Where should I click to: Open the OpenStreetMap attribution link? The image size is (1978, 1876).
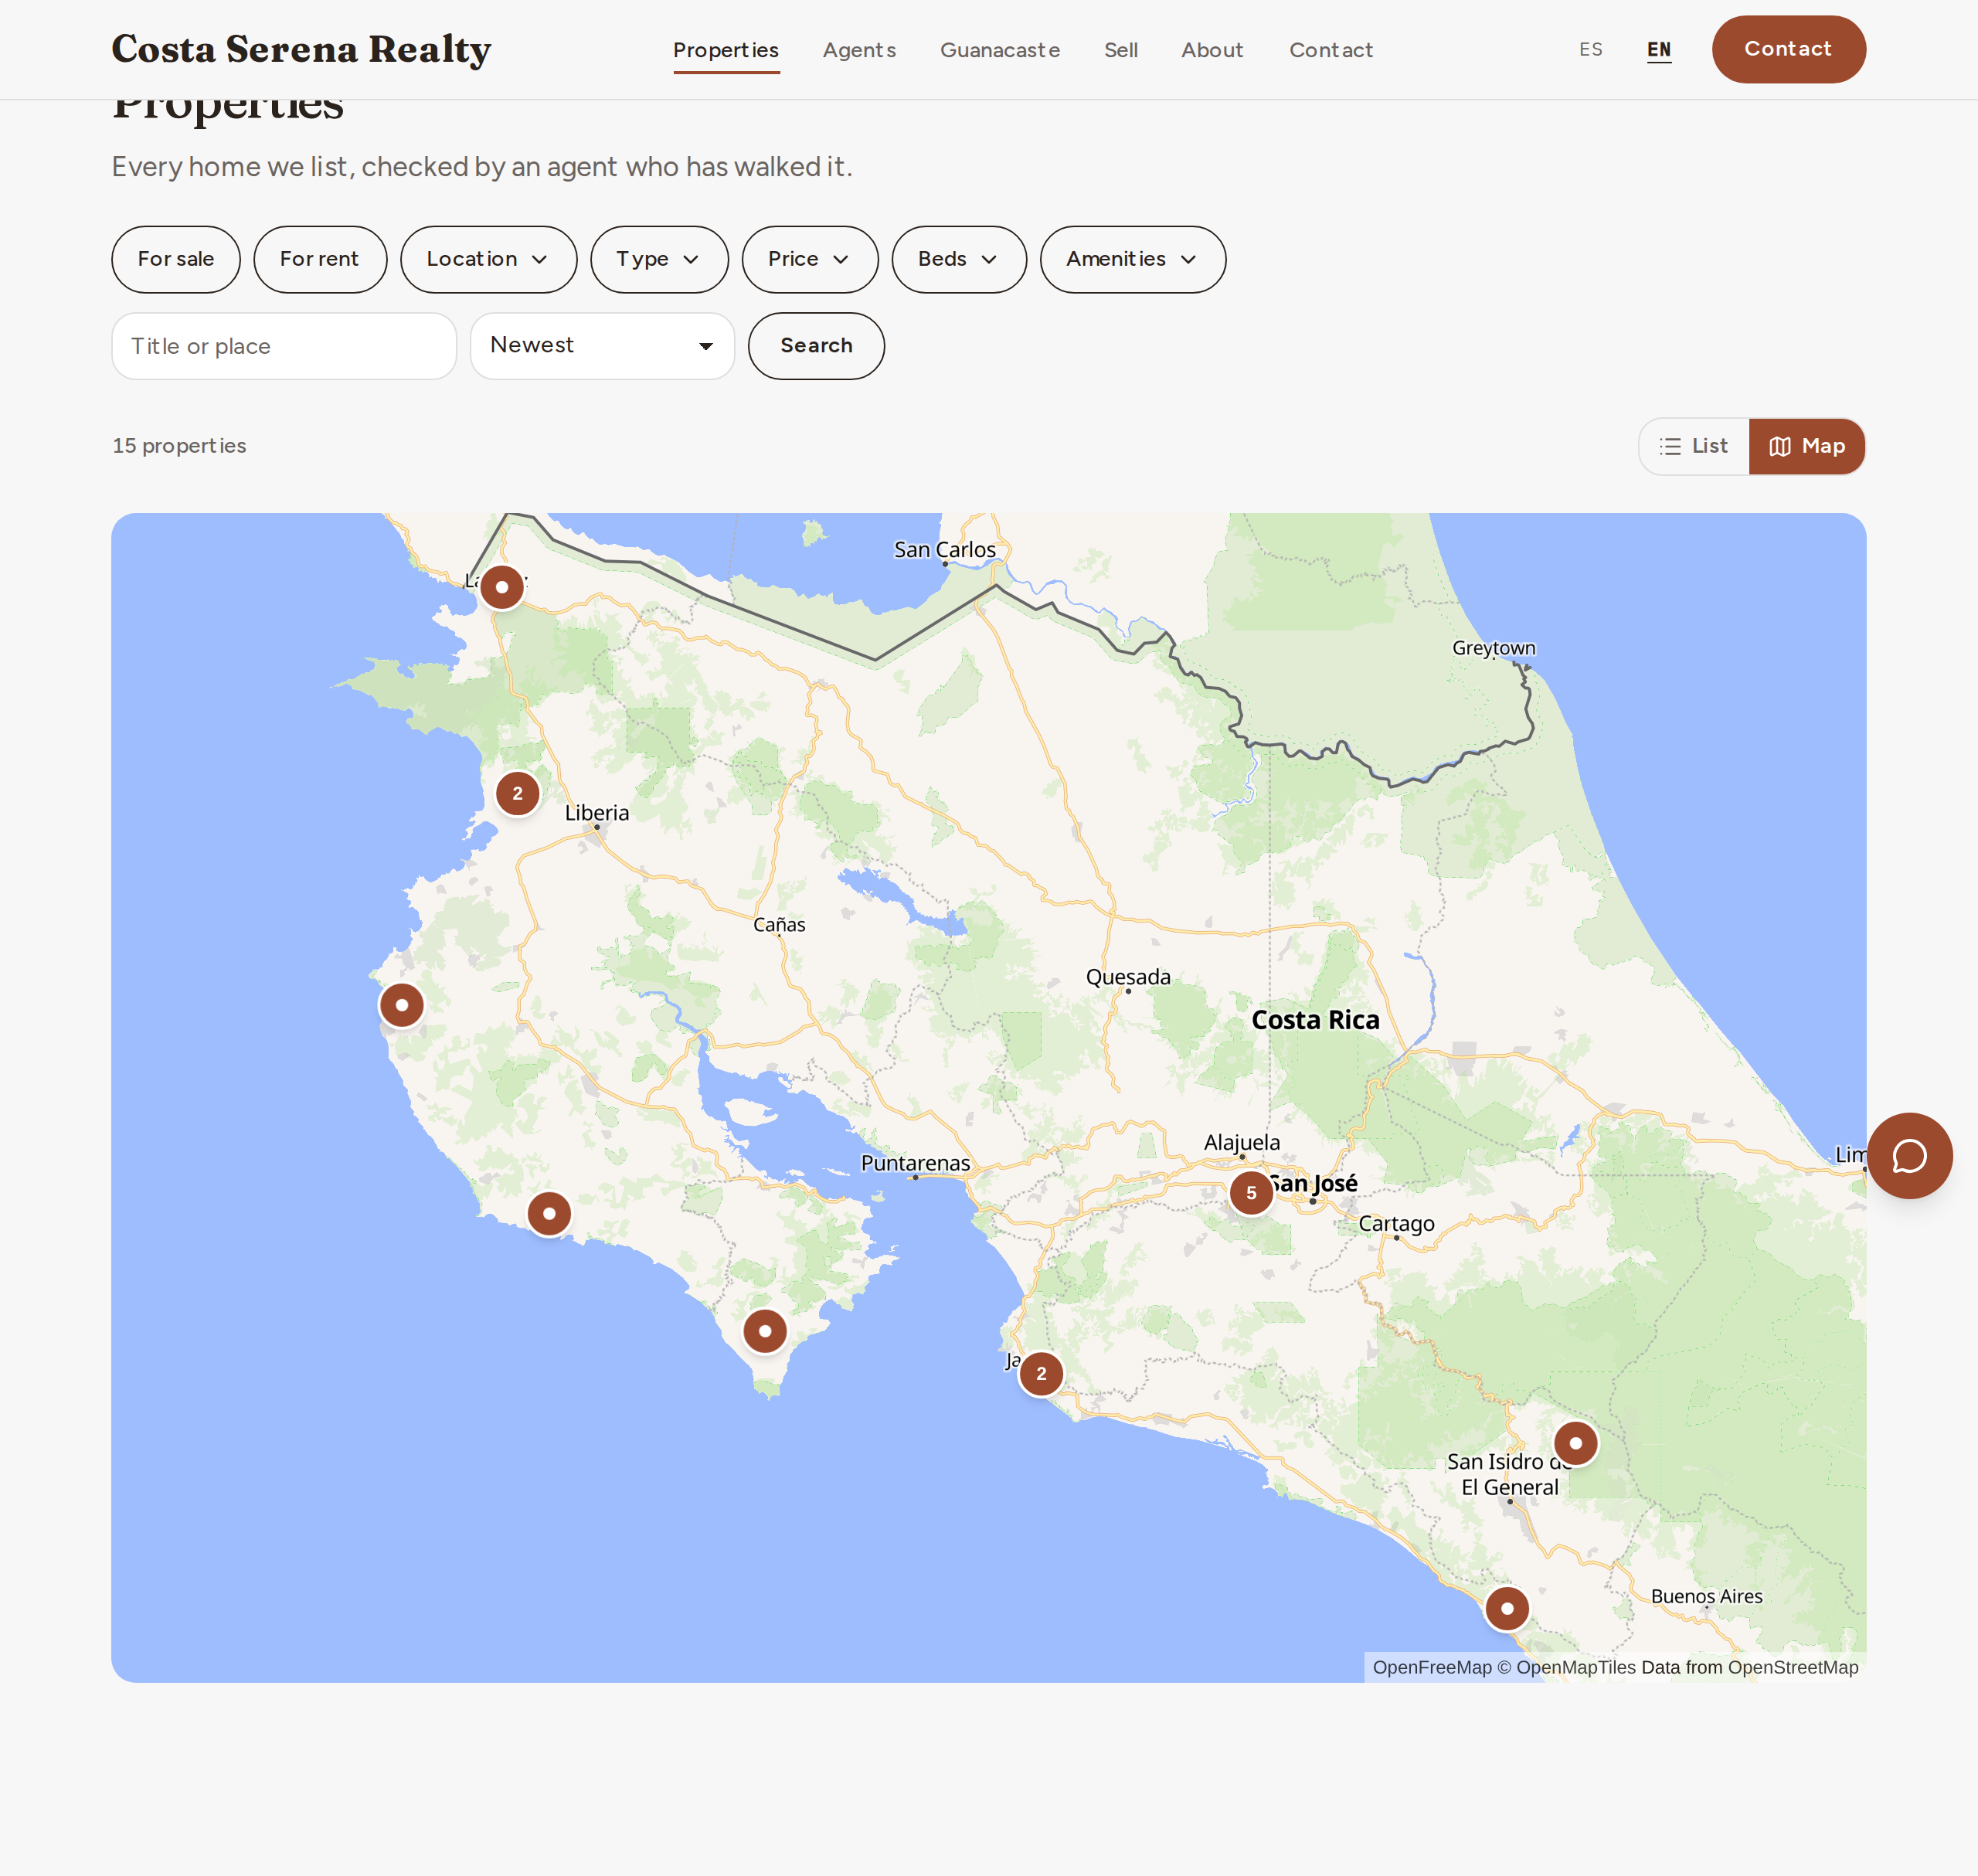tap(1793, 1667)
